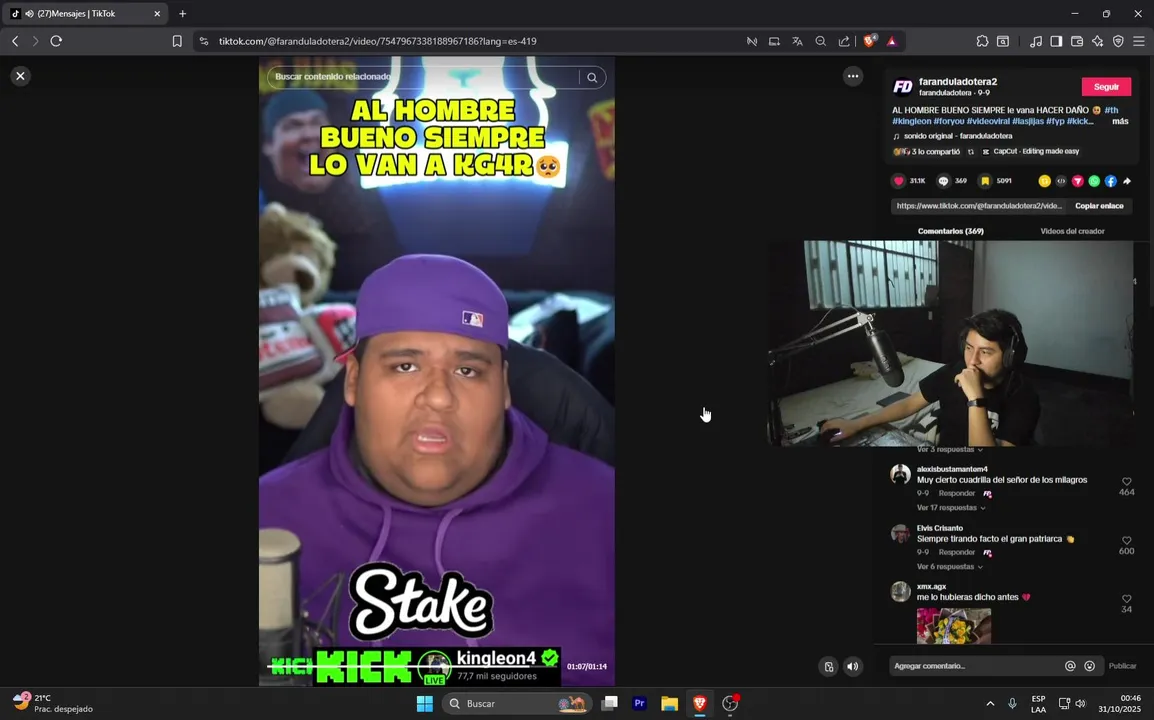1154x720 pixels.
Task: Show hidden system tray icons chevron
Action: pyautogui.click(x=990, y=704)
